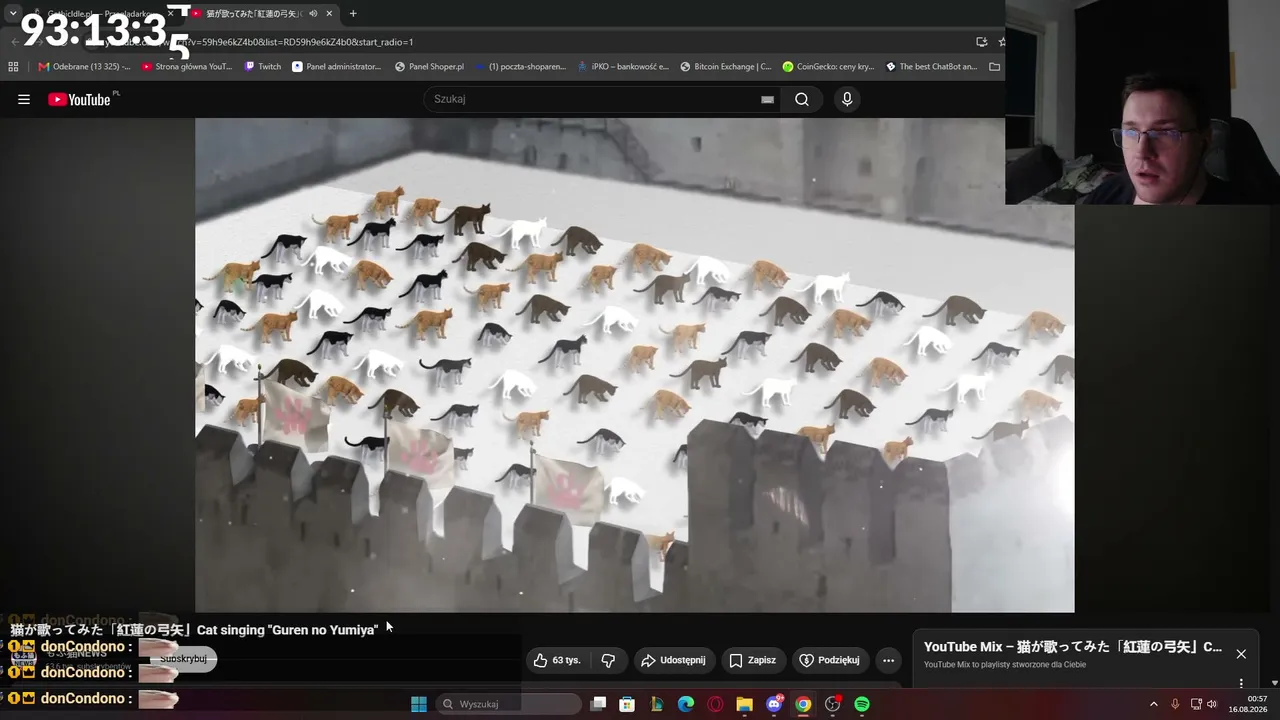This screenshot has width=1280, height=720.
Task: Click the video title text
Action: coord(194,630)
